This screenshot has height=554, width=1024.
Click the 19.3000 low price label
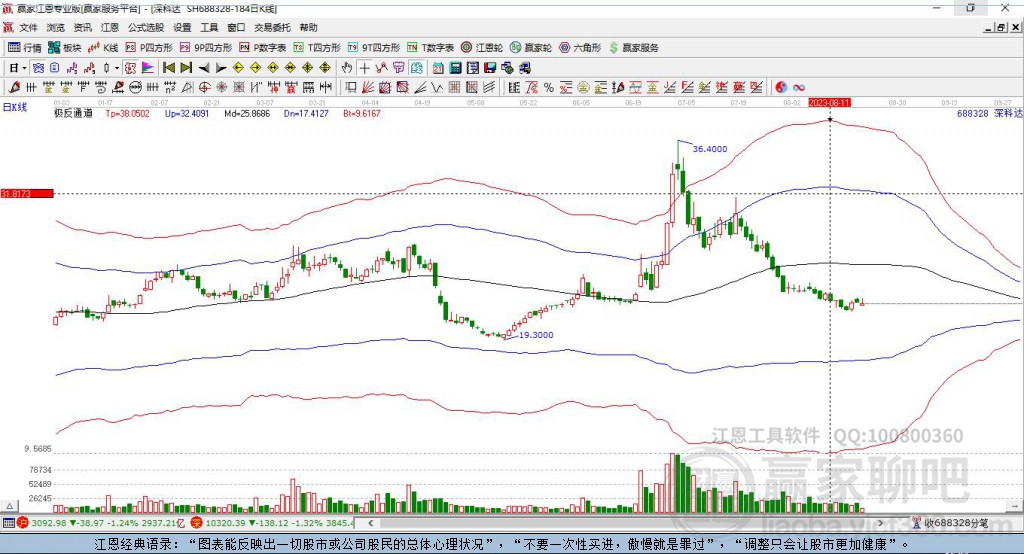(536, 334)
